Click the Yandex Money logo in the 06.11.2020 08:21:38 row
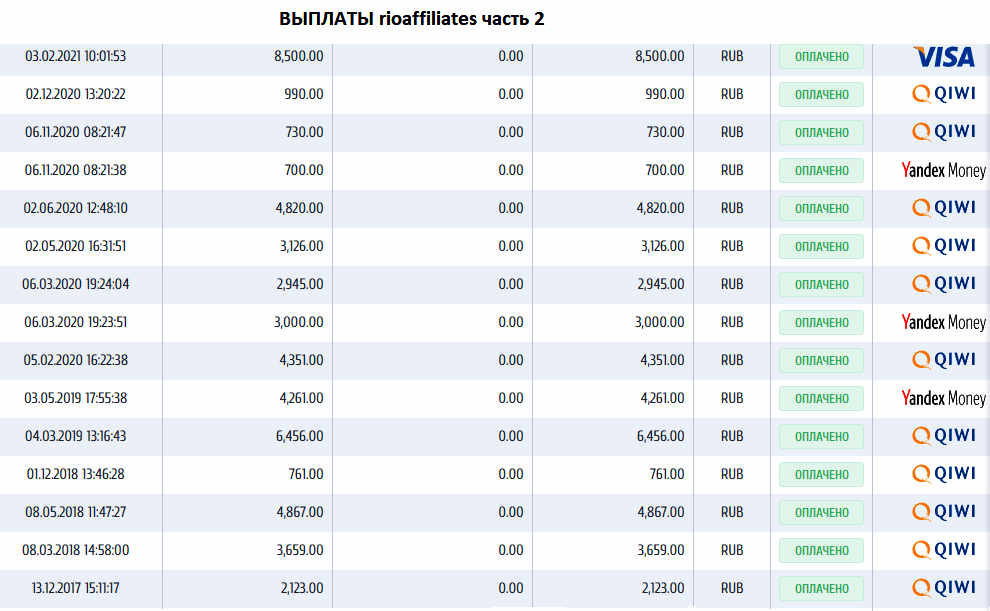 click(x=943, y=170)
